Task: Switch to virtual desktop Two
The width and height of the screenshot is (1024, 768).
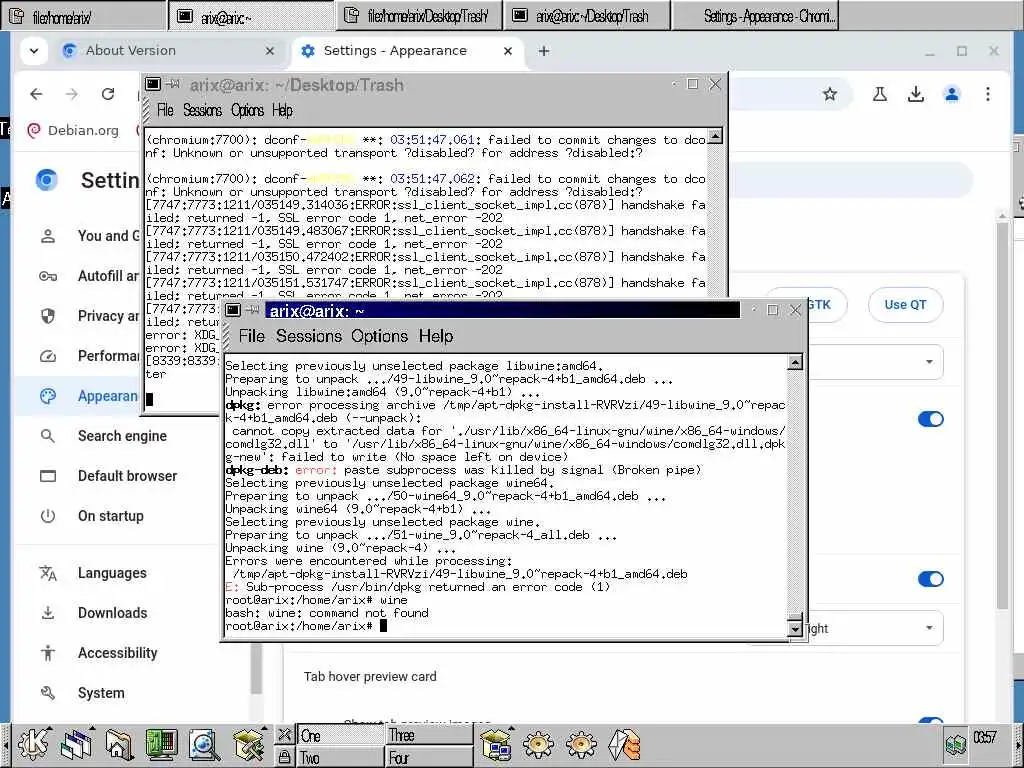Action: pyautogui.click(x=340, y=758)
